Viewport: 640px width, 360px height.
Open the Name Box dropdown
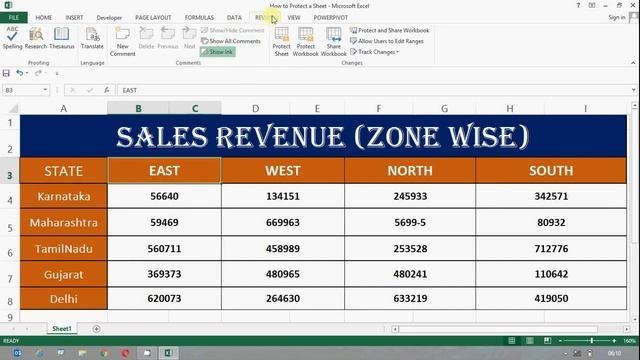(45, 90)
